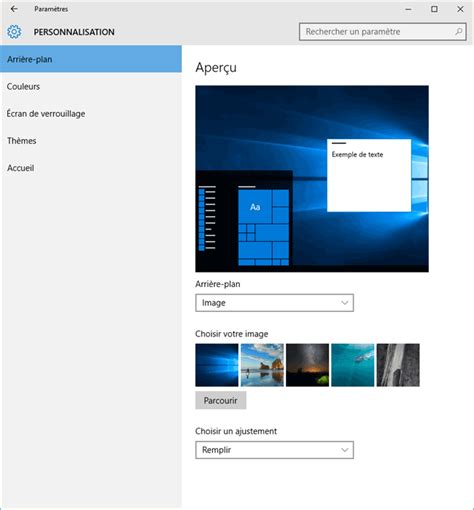Focus the Rechercher un paramètre field
Image resolution: width=474 pixels, height=510 pixels.
tap(382, 32)
